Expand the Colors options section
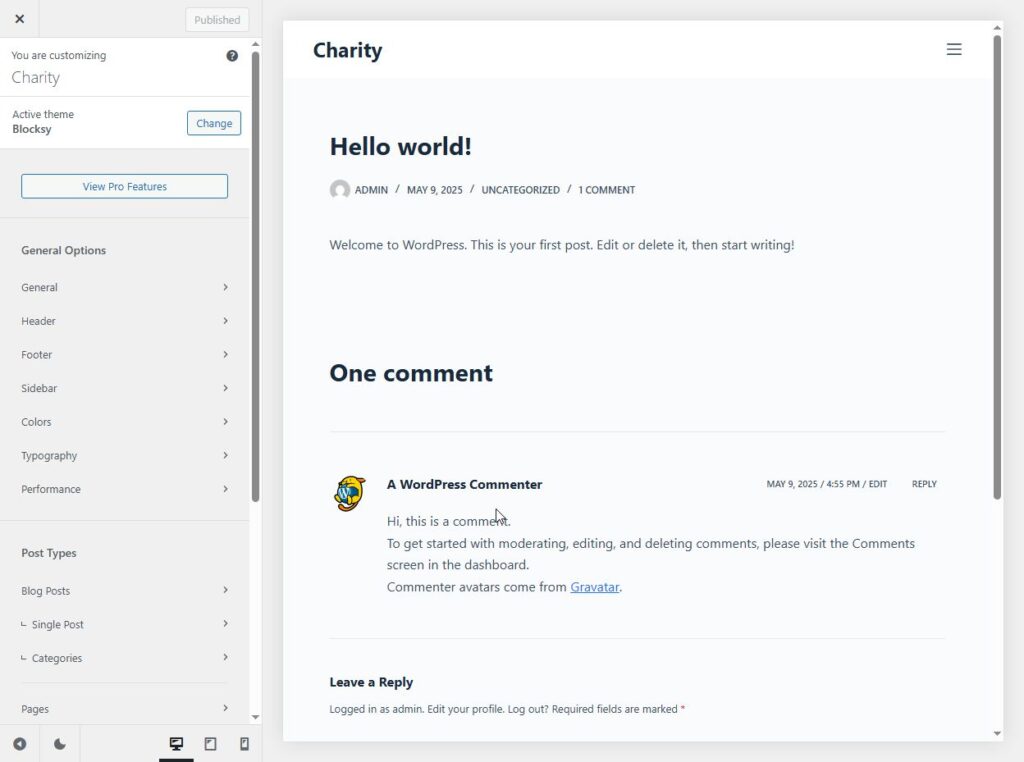 click(125, 422)
